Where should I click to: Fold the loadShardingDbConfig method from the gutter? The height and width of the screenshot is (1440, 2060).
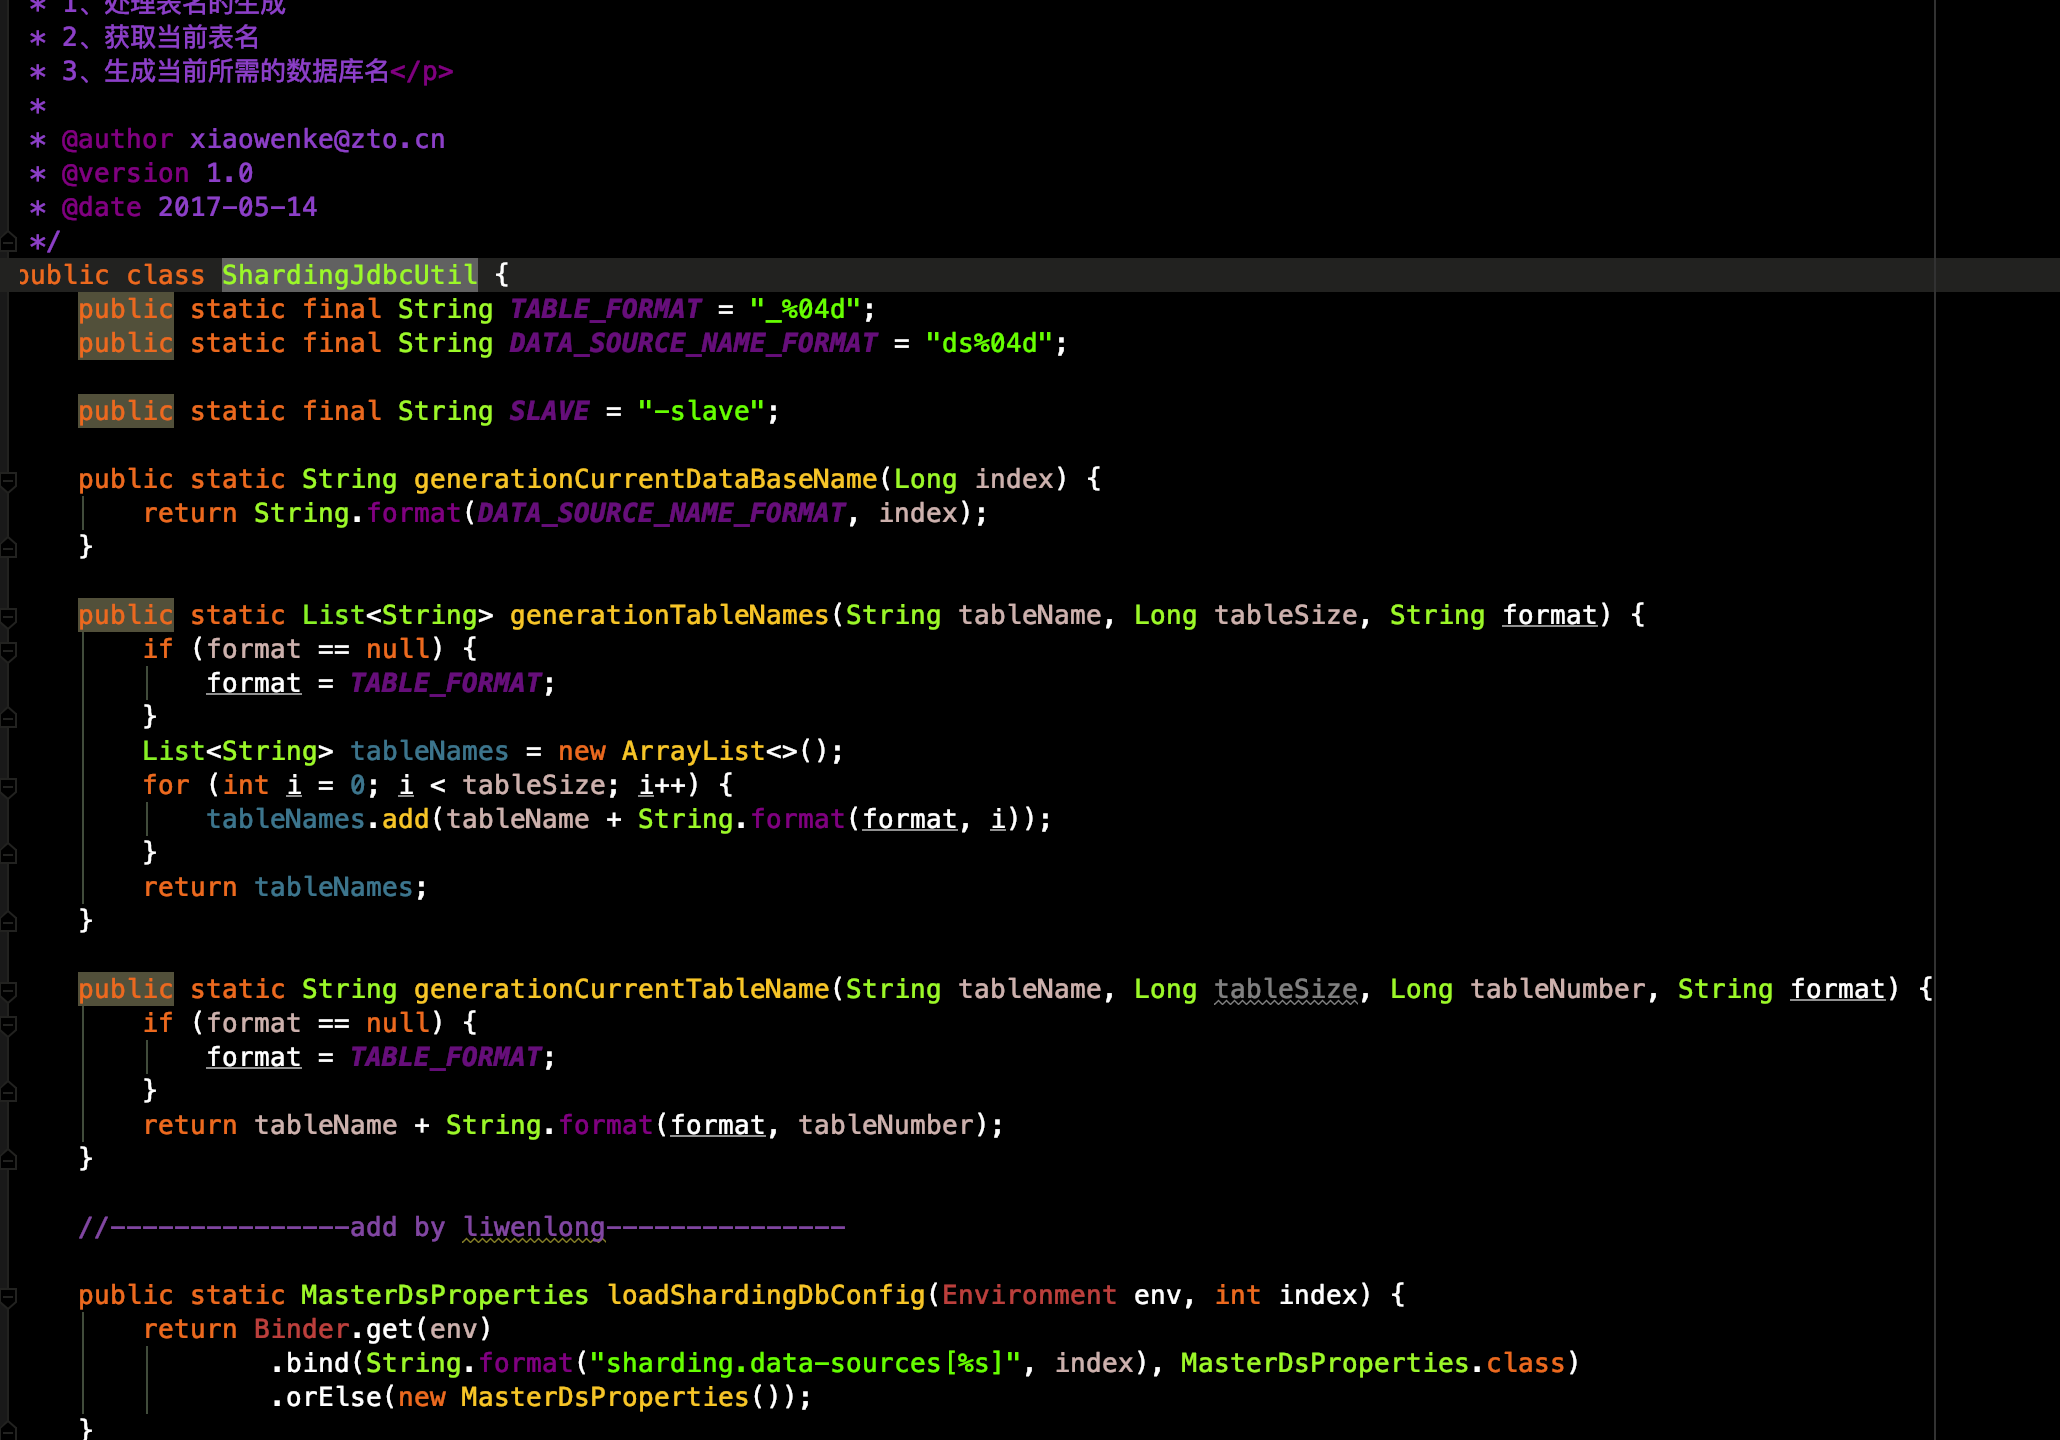click(x=8, y=1297)
